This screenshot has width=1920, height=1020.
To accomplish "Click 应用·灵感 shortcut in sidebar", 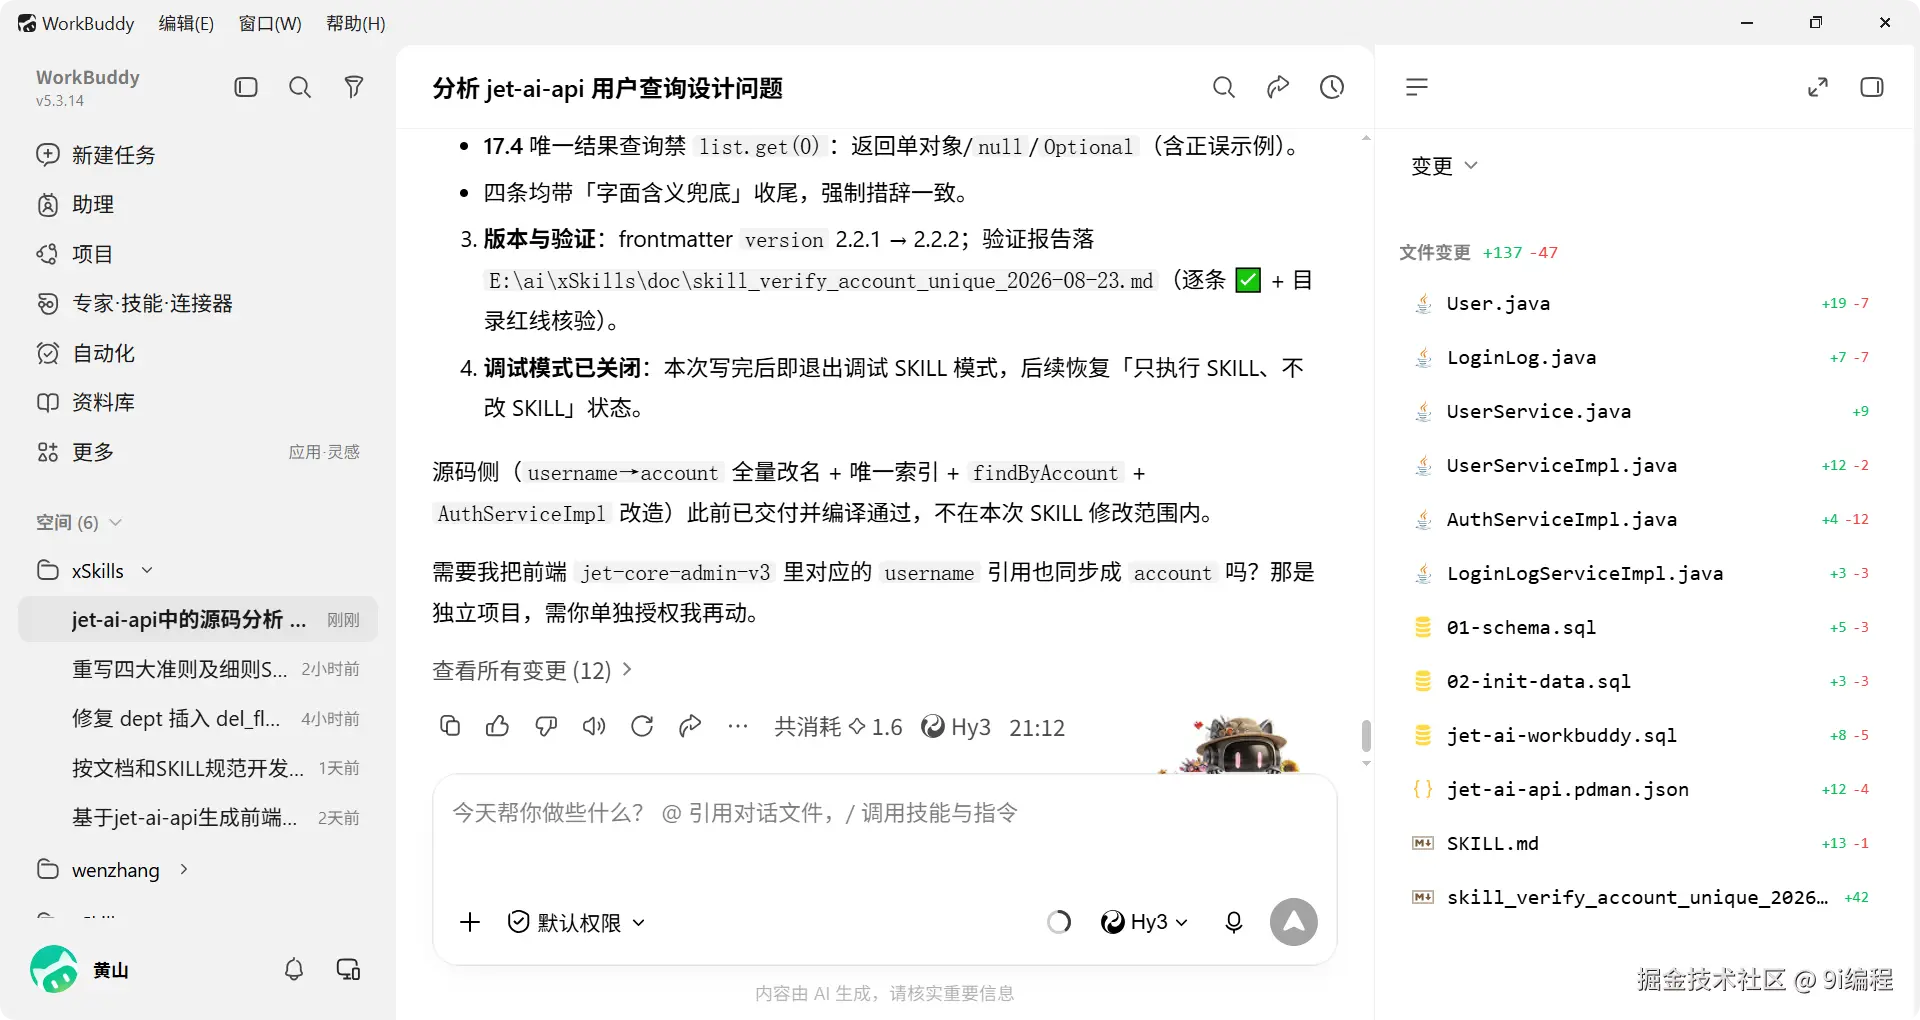I will click(x=324, y=452).
